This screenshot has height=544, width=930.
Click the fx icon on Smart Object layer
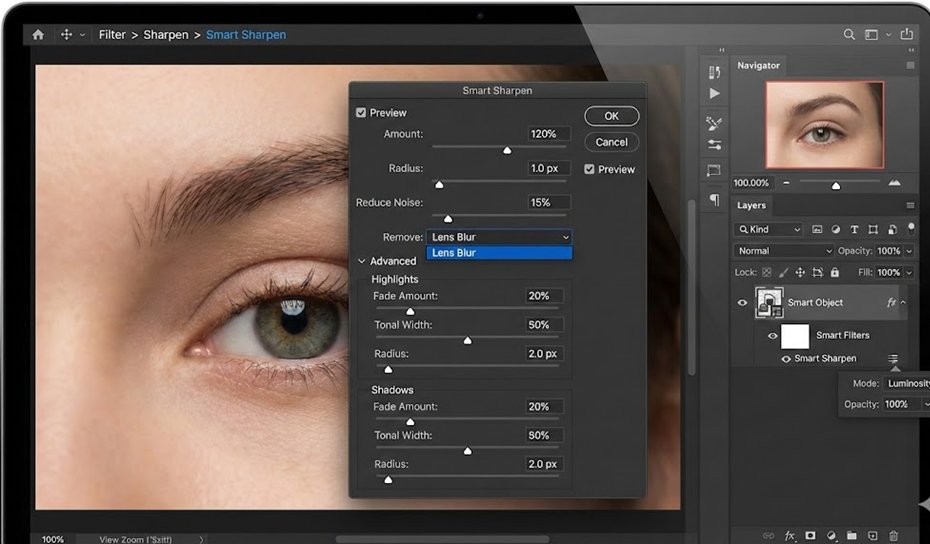891,303
